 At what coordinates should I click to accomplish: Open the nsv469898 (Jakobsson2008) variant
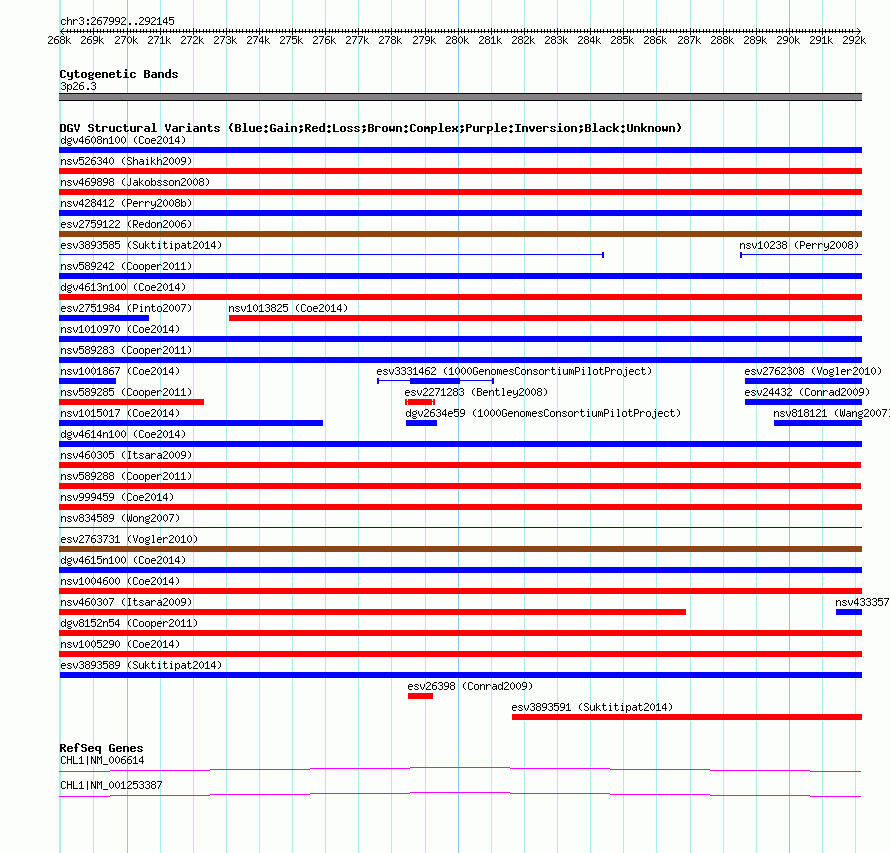135,182
